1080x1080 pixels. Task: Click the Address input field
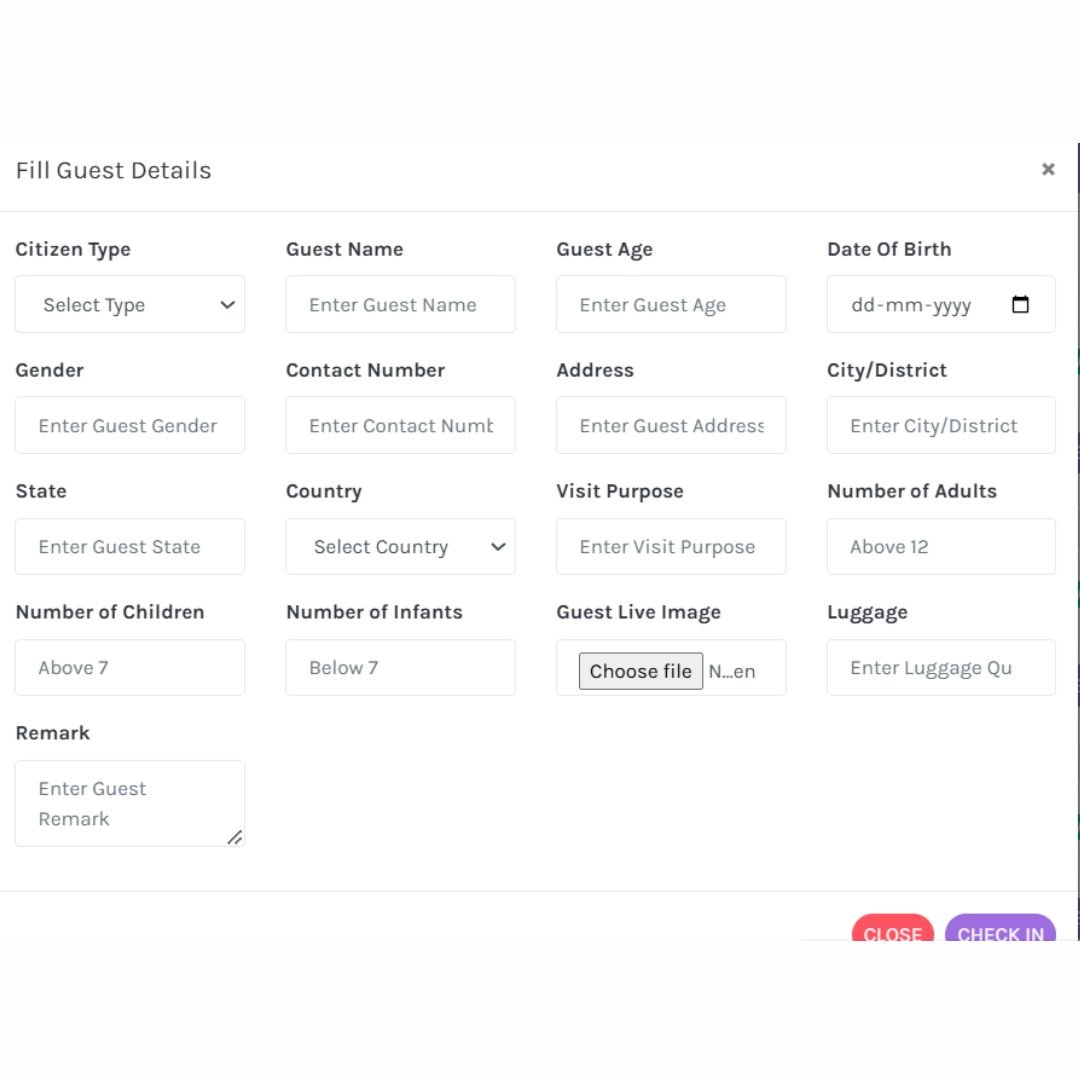coord(671,426)
